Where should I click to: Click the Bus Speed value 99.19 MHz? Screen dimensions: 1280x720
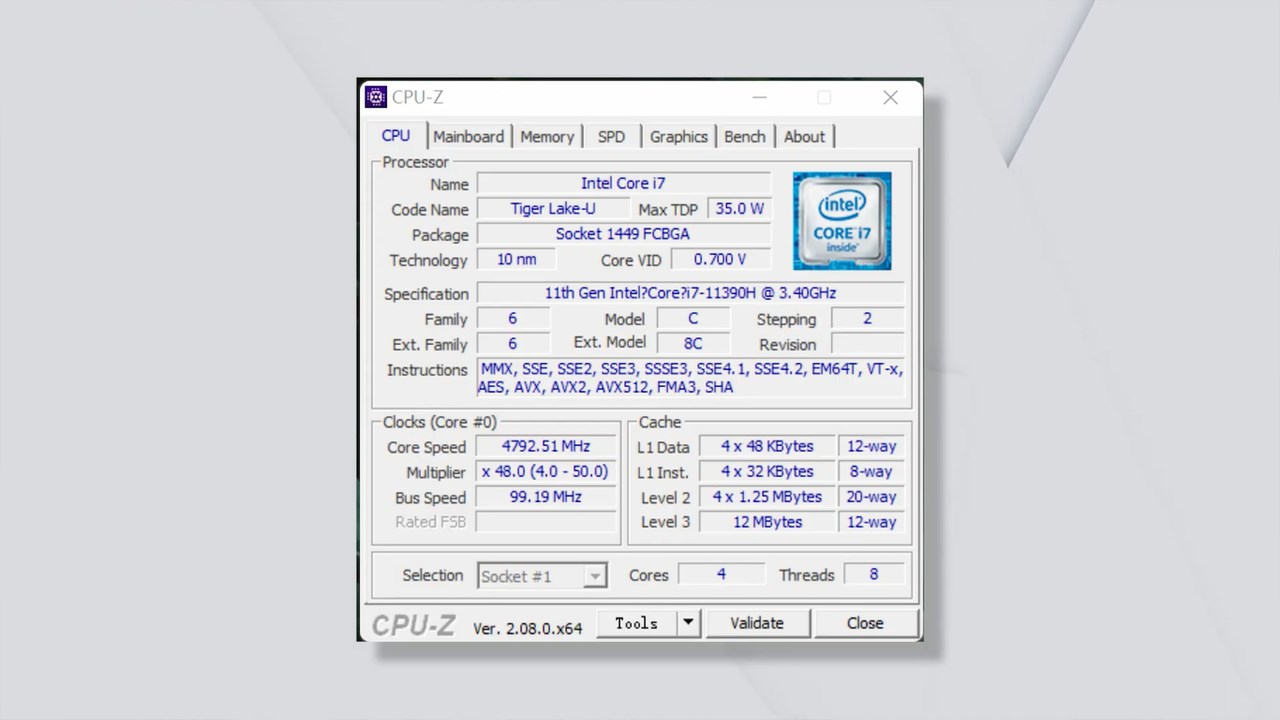(x=546, y=496)
